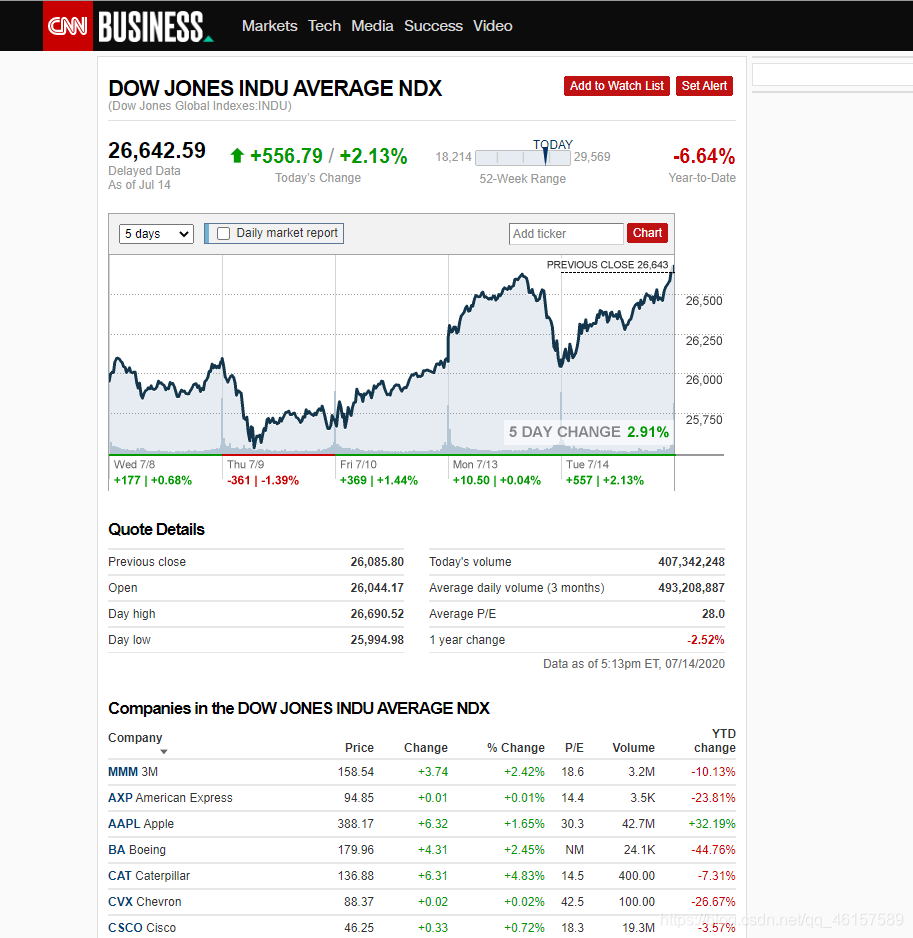
Task: Open the 5 days range dropdown
Action: point(156,233)
